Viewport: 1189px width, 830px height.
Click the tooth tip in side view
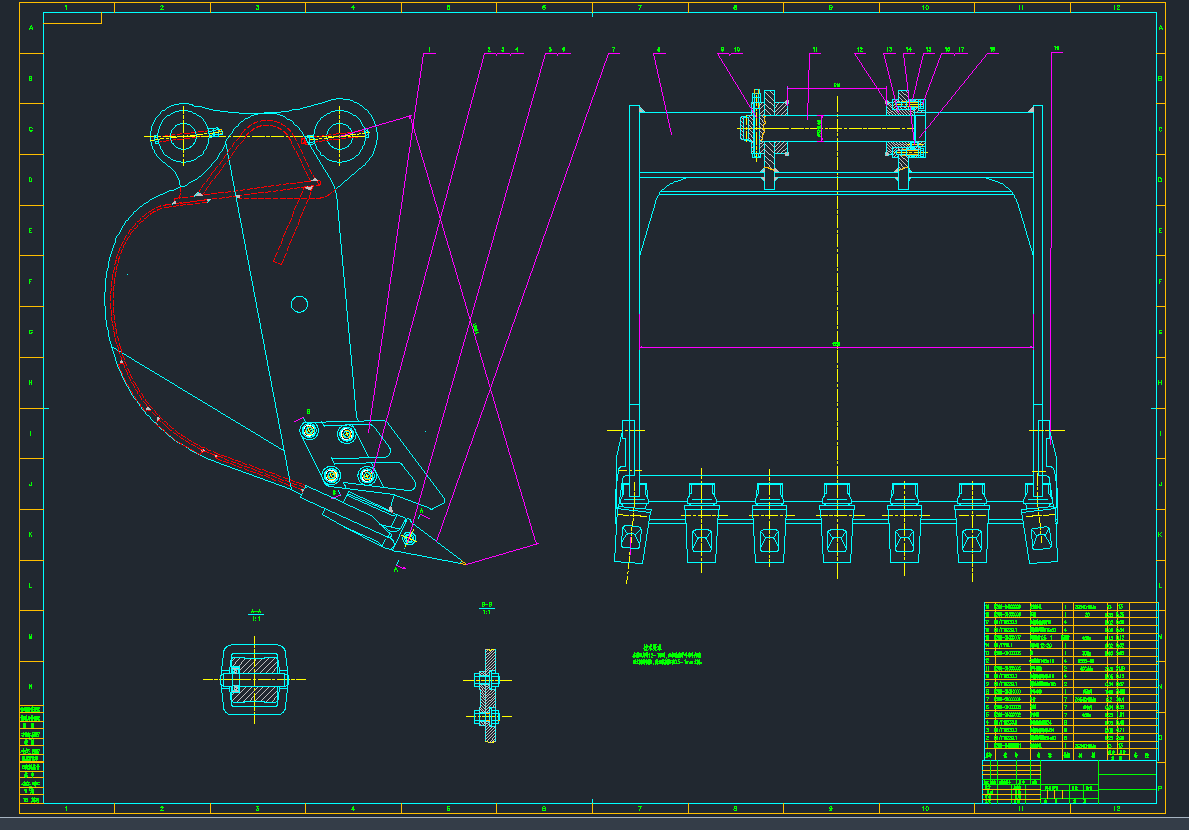coord(463,563)
